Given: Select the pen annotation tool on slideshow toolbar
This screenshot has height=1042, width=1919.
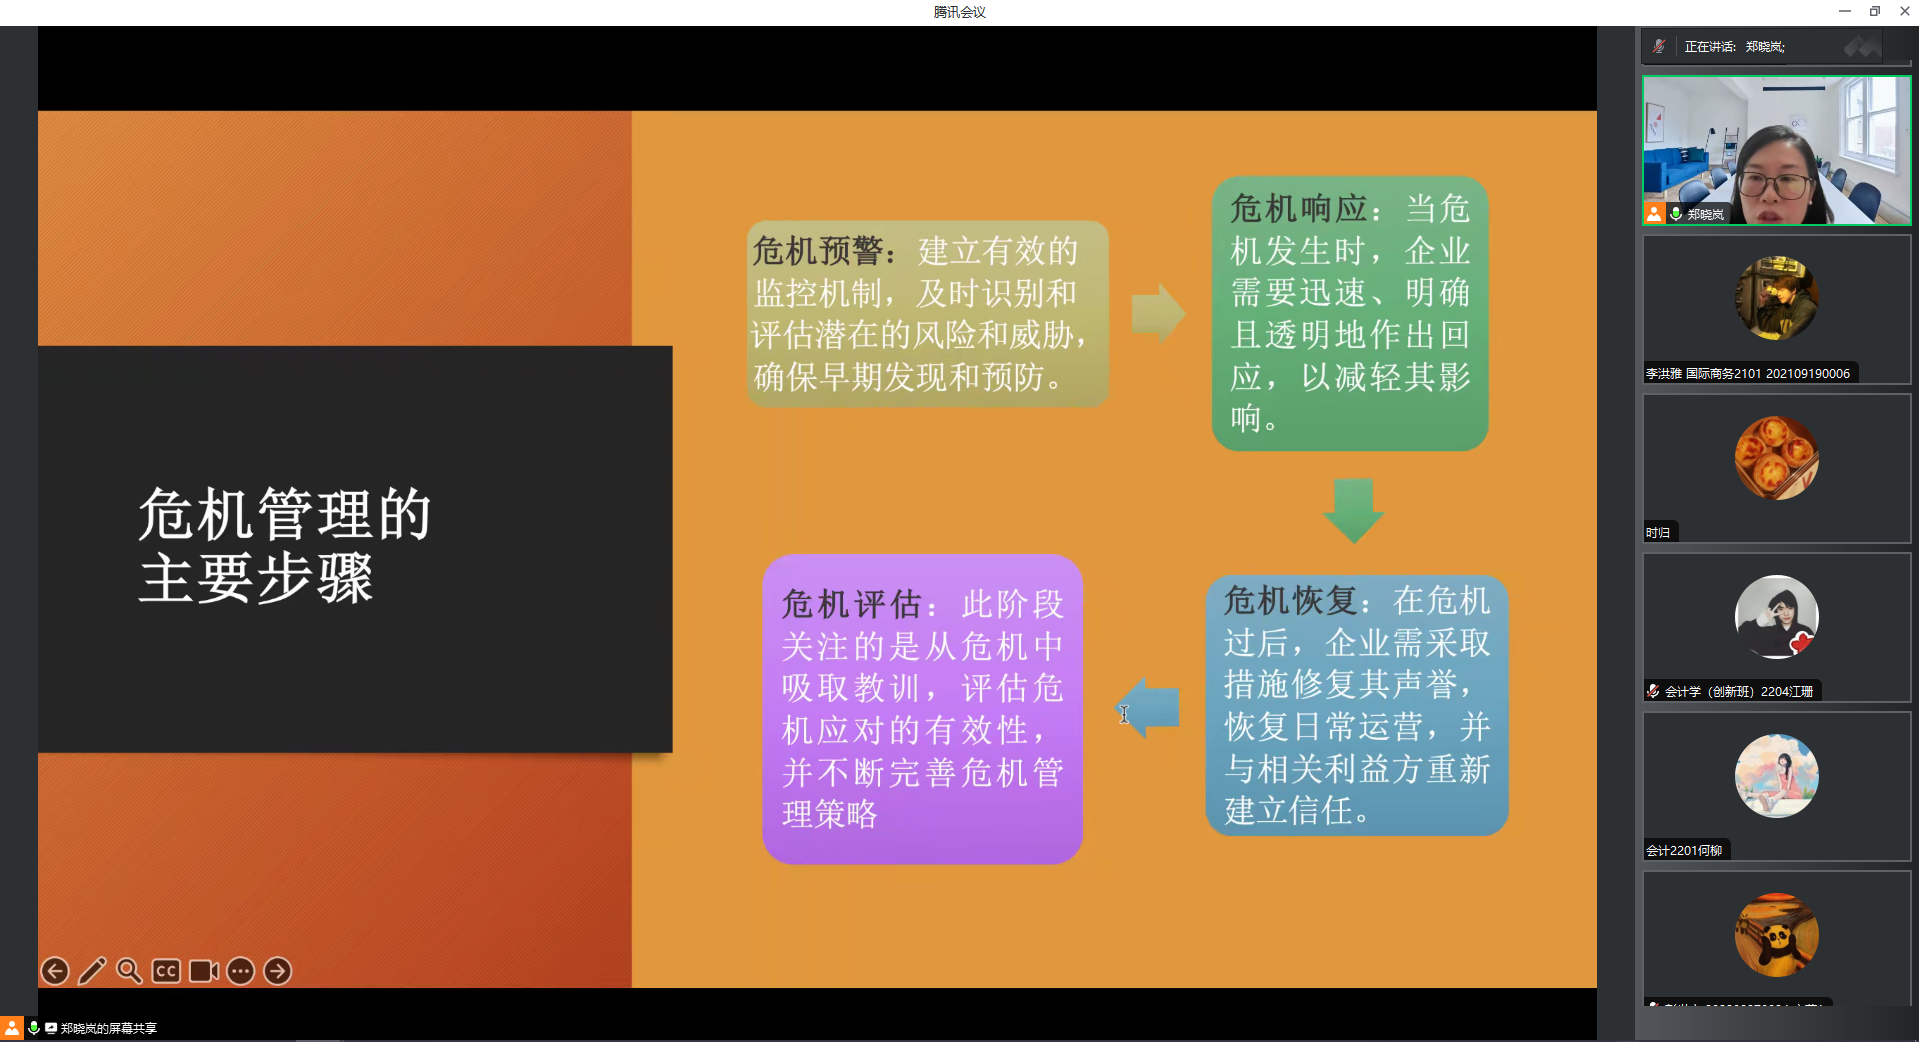Looking at the screenshot, I should (92, 970).
